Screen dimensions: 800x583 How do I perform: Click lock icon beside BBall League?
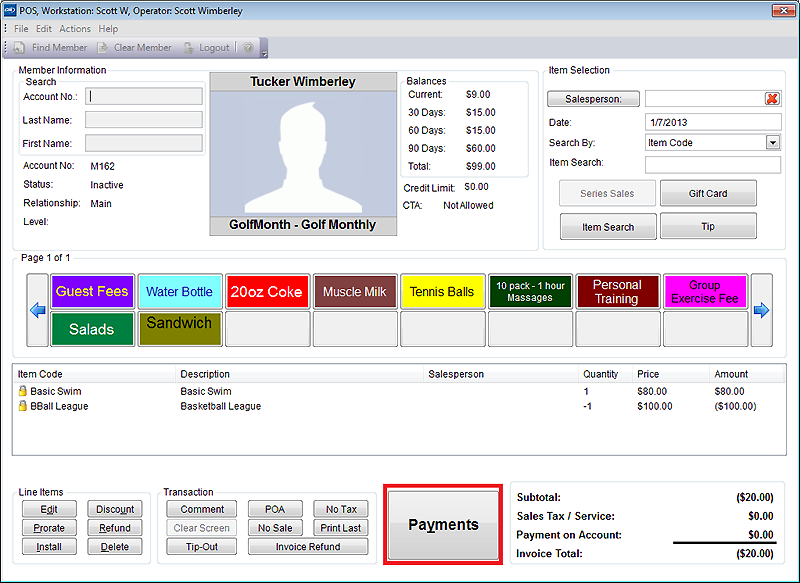[22, 405]
